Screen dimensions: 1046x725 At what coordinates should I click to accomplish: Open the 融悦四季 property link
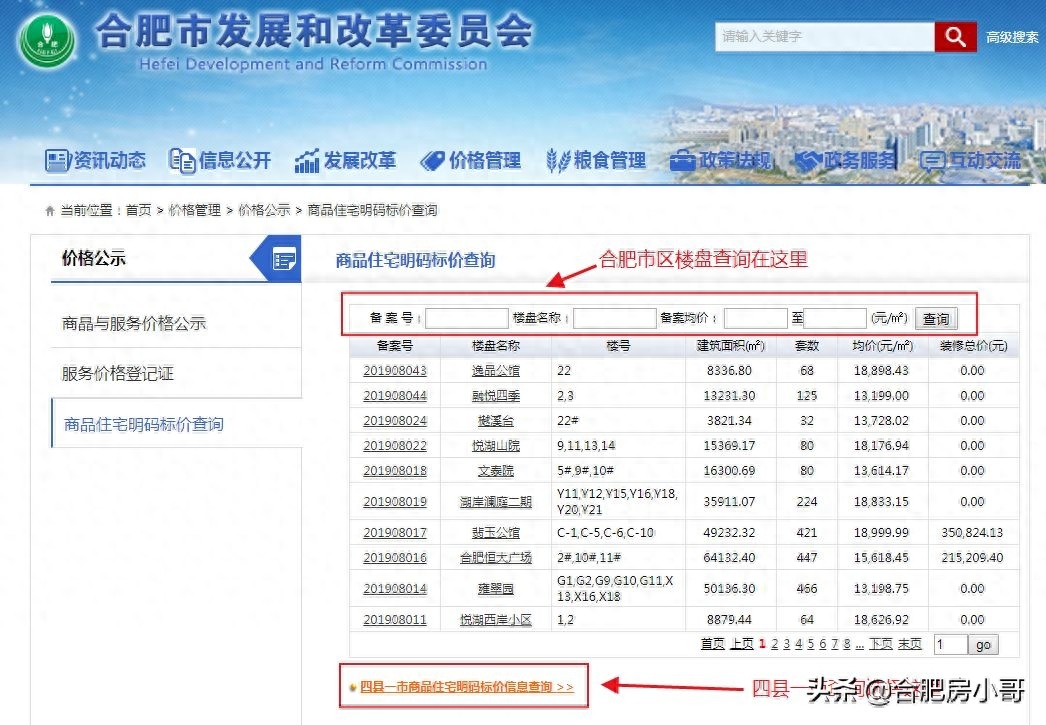(496, 396)
